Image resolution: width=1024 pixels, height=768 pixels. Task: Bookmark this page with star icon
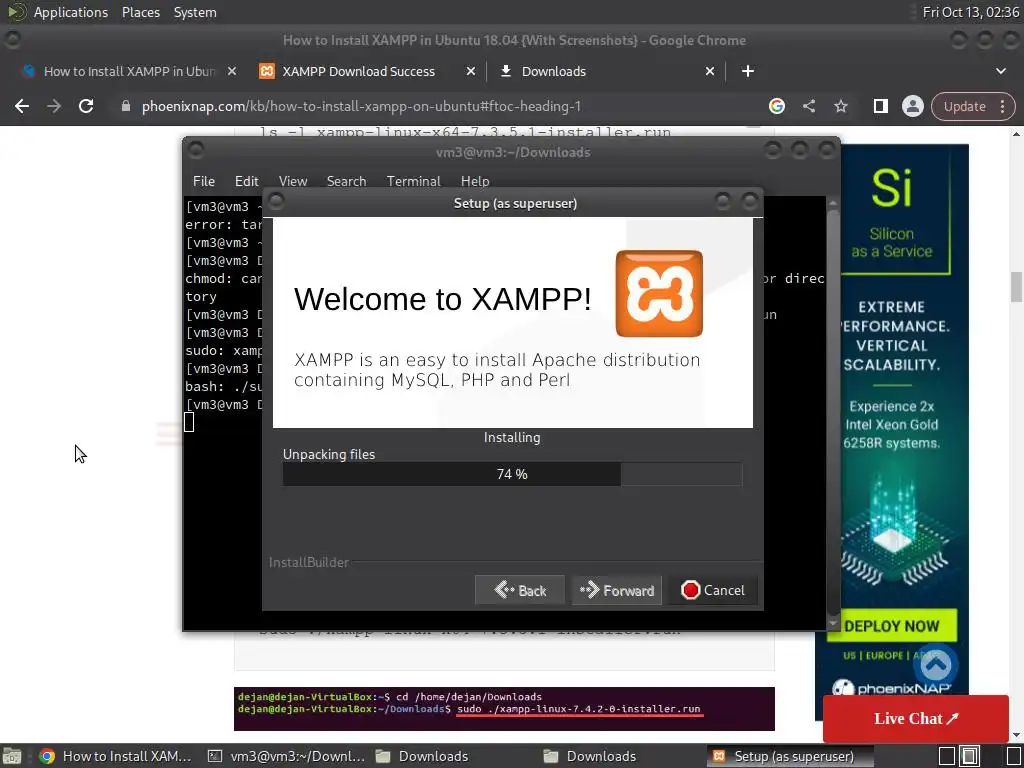pyautogui.click(x=841, y=106)
